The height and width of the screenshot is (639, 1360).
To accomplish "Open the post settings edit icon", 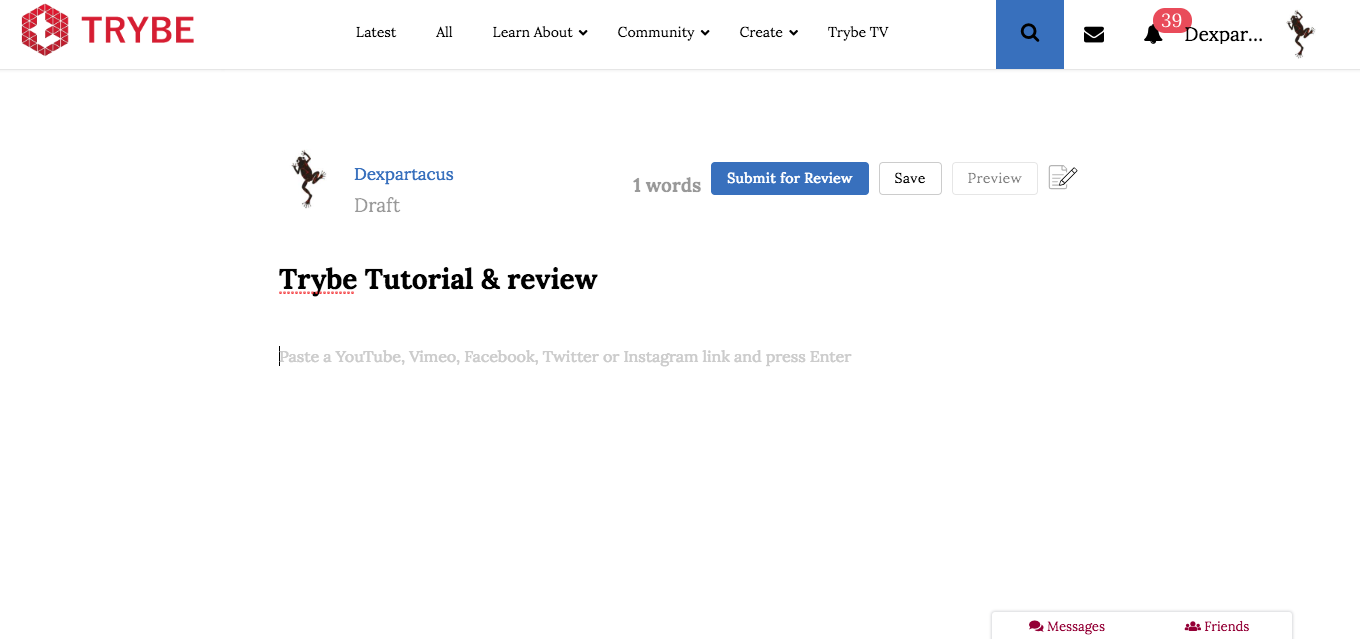I will [x=1062, y=178].
